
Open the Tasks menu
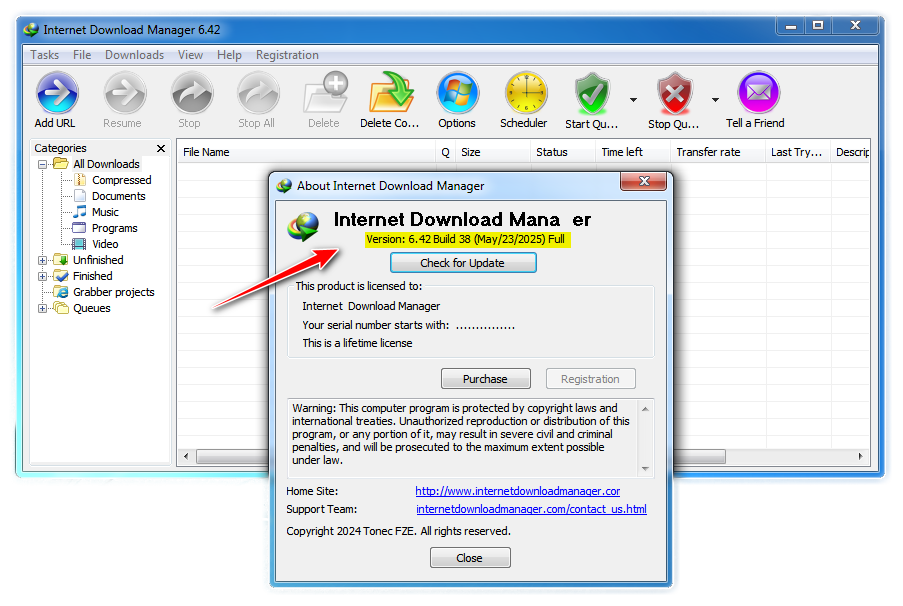tap(44, 55)
